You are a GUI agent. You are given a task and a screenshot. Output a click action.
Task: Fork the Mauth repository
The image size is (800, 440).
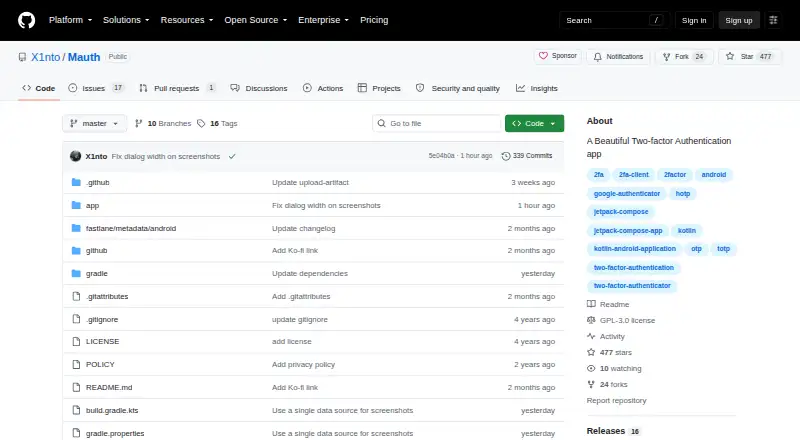pos(684,57)
